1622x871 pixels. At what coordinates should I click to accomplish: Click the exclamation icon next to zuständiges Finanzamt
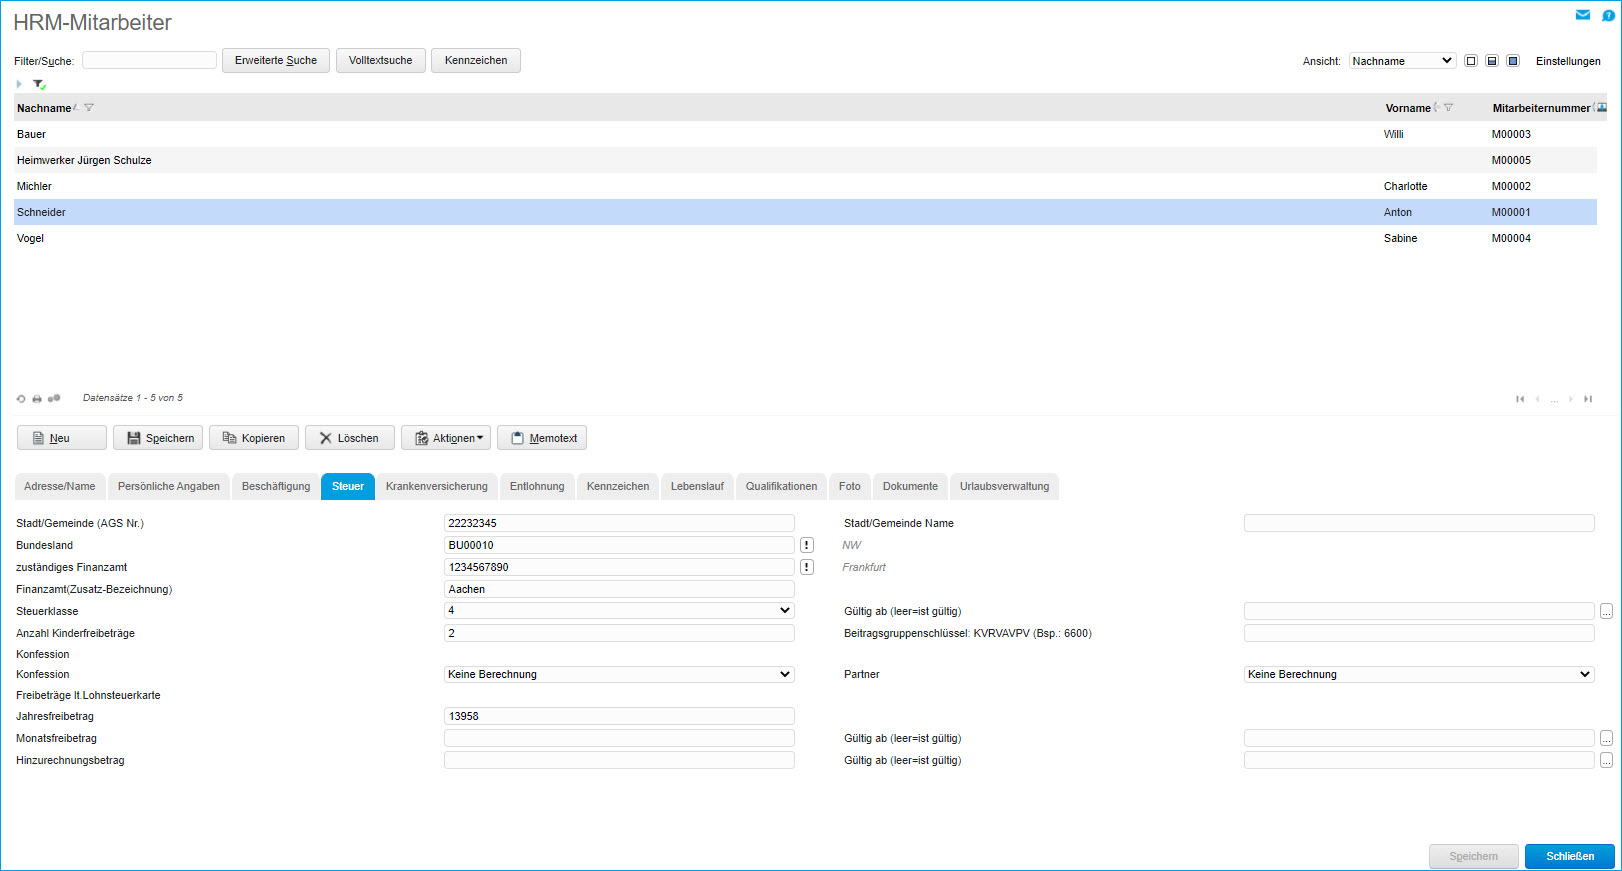click(x=807, y=567)
